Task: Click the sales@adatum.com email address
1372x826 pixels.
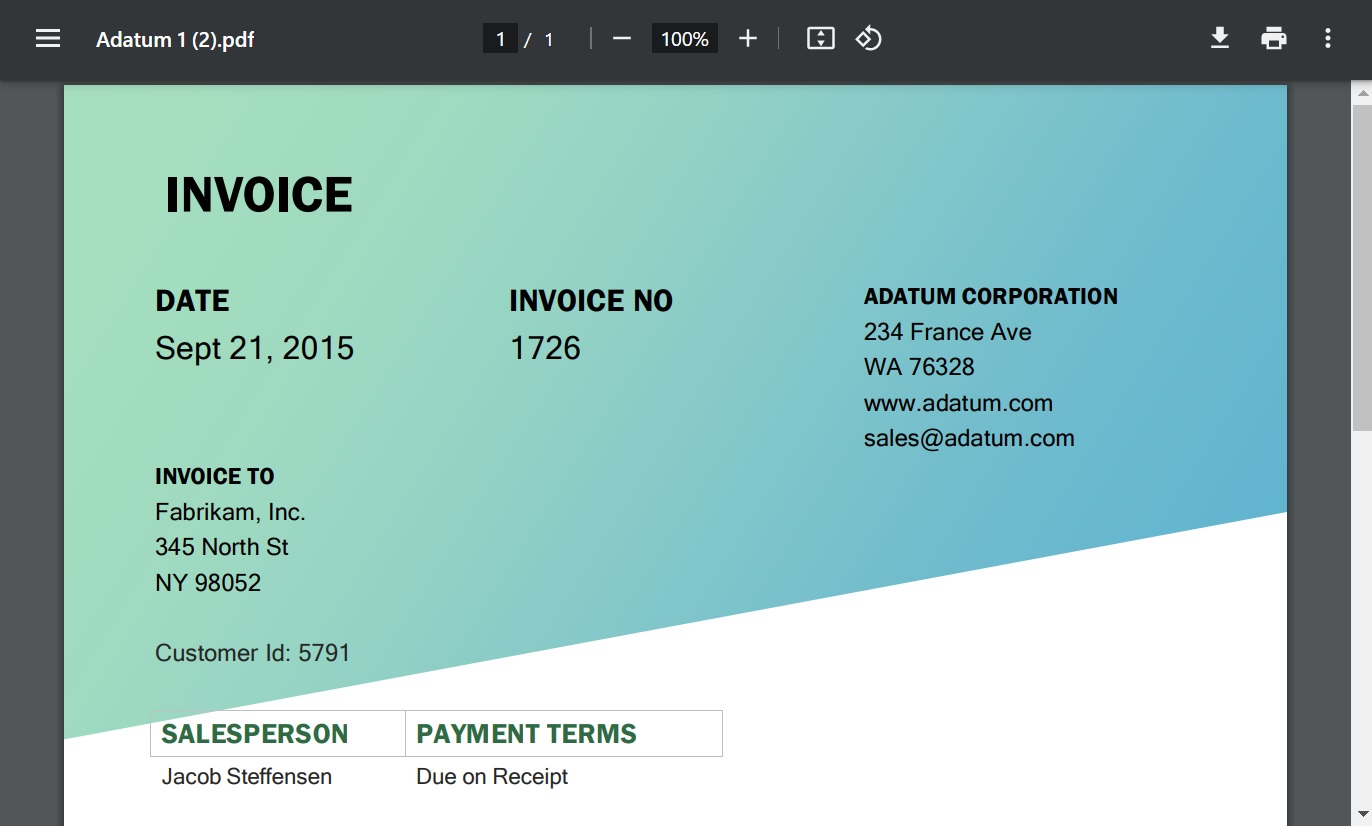Action: (x=969, y=438)
